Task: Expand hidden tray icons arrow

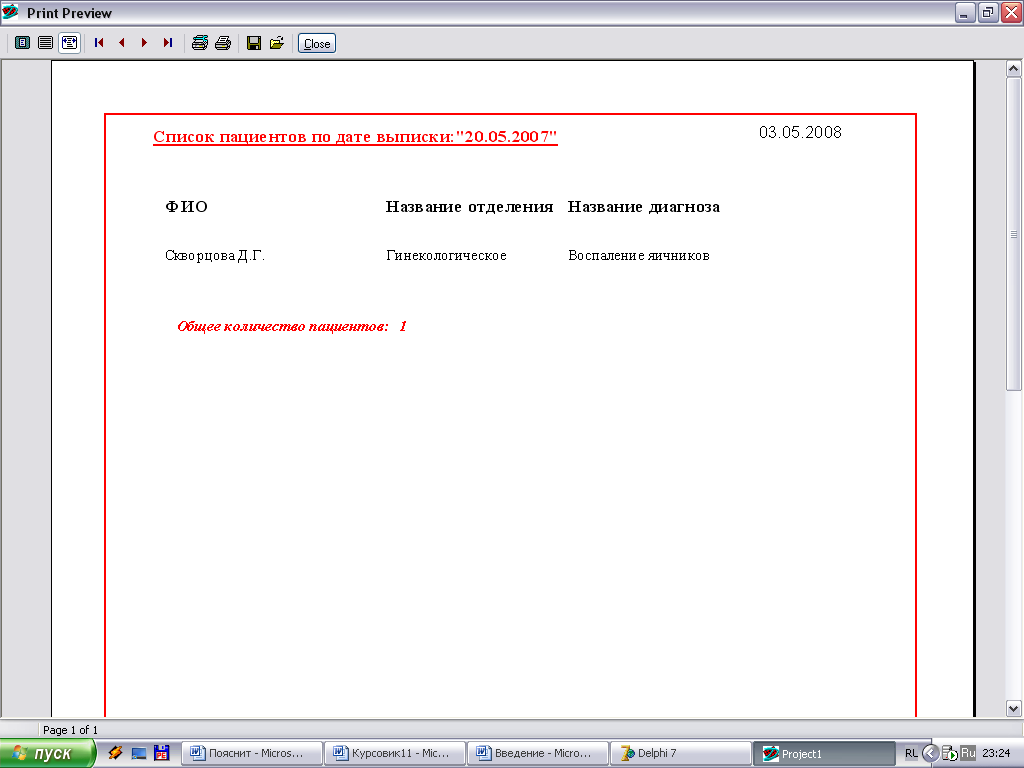Action: coord(930,754)
